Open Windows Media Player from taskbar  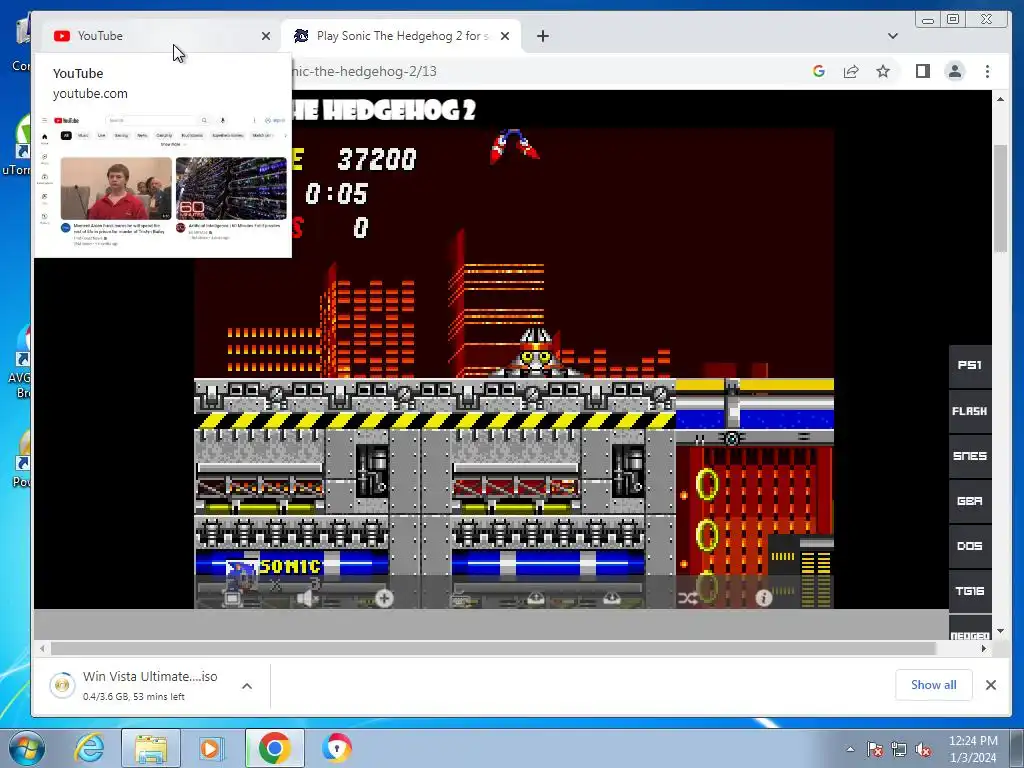[211, 748]
